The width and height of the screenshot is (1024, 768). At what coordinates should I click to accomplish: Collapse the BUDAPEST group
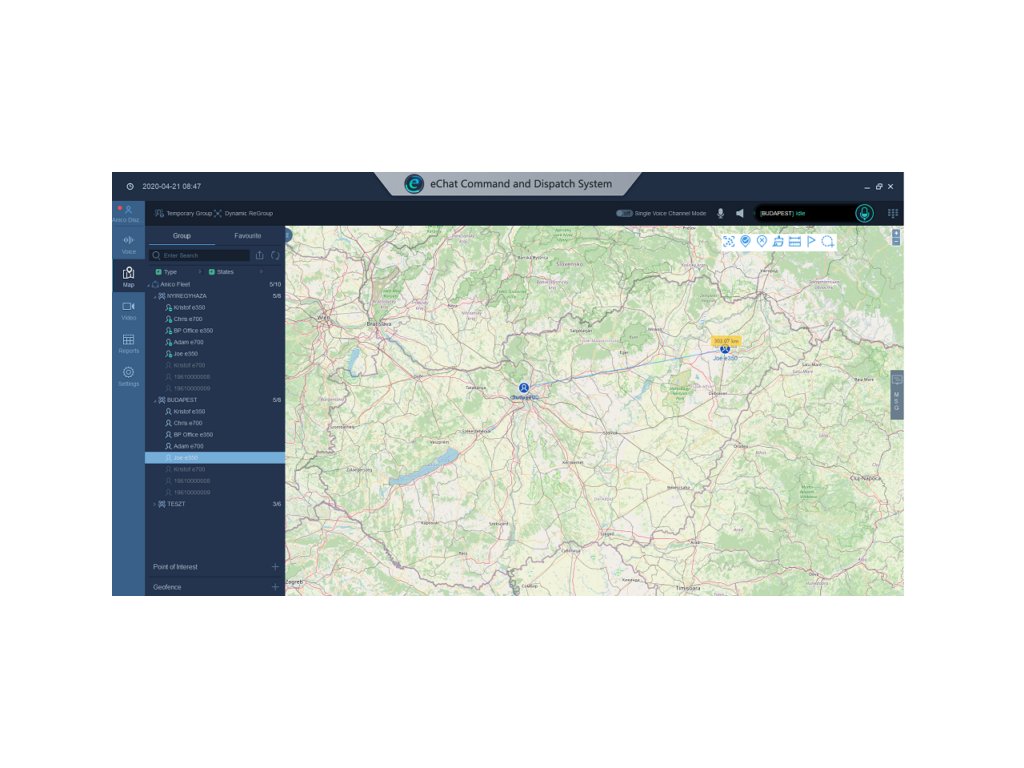tap(155, 400)
